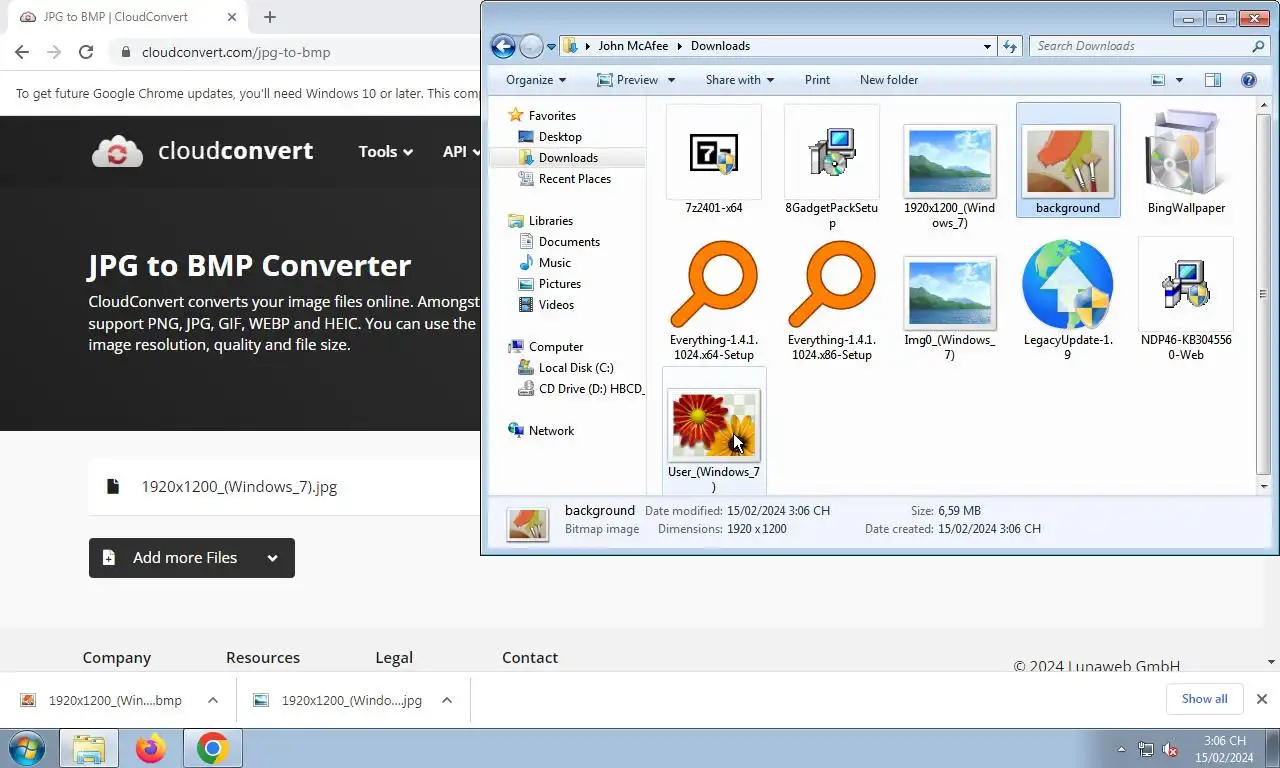Go back in Explorer window
Screen dimensions: 1280x768
503,46
